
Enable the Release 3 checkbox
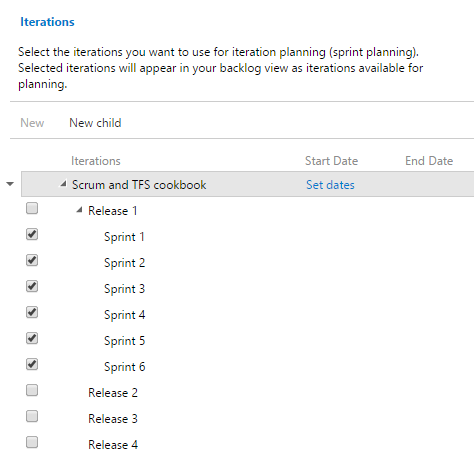pos(32,416)
